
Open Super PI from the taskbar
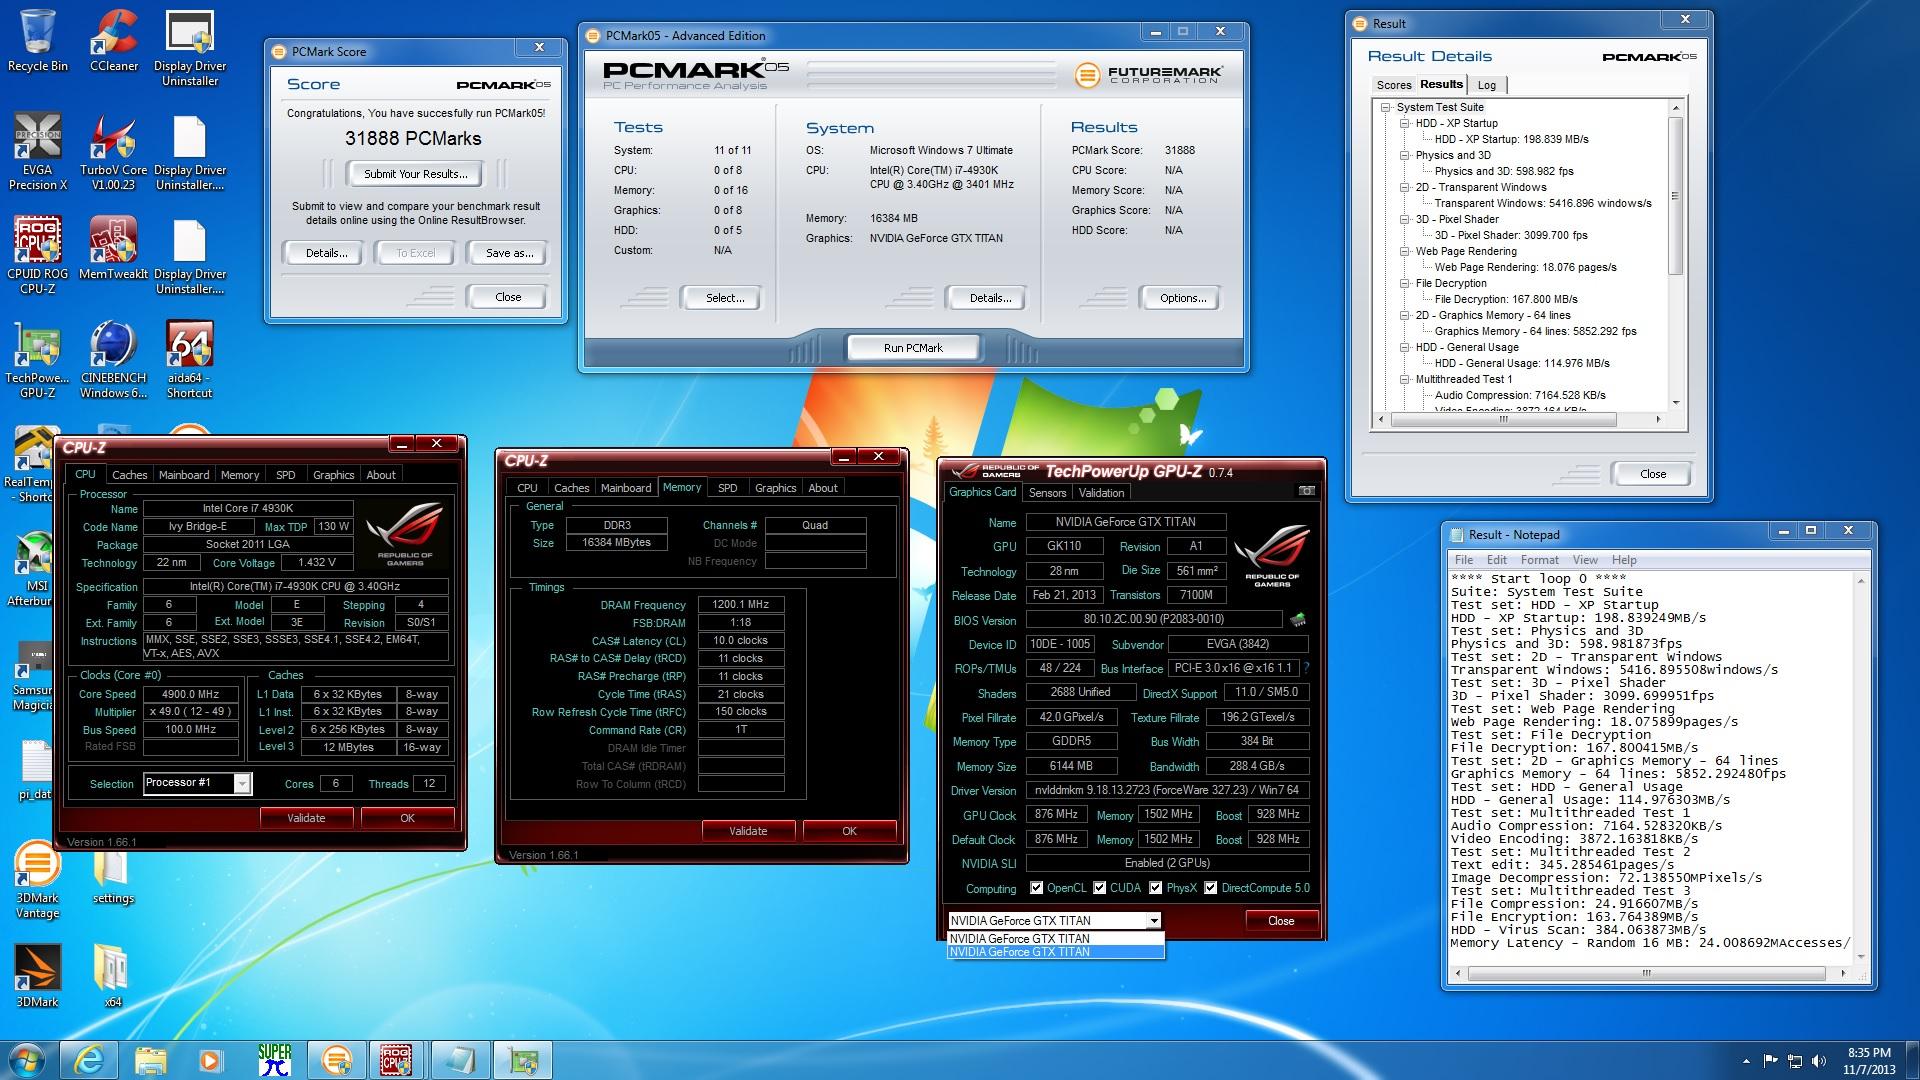274,1059
